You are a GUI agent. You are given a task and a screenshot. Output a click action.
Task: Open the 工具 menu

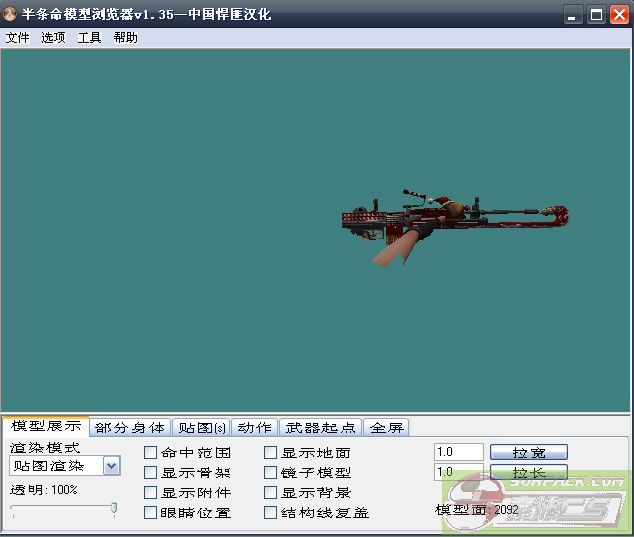(x=90, y=38)
